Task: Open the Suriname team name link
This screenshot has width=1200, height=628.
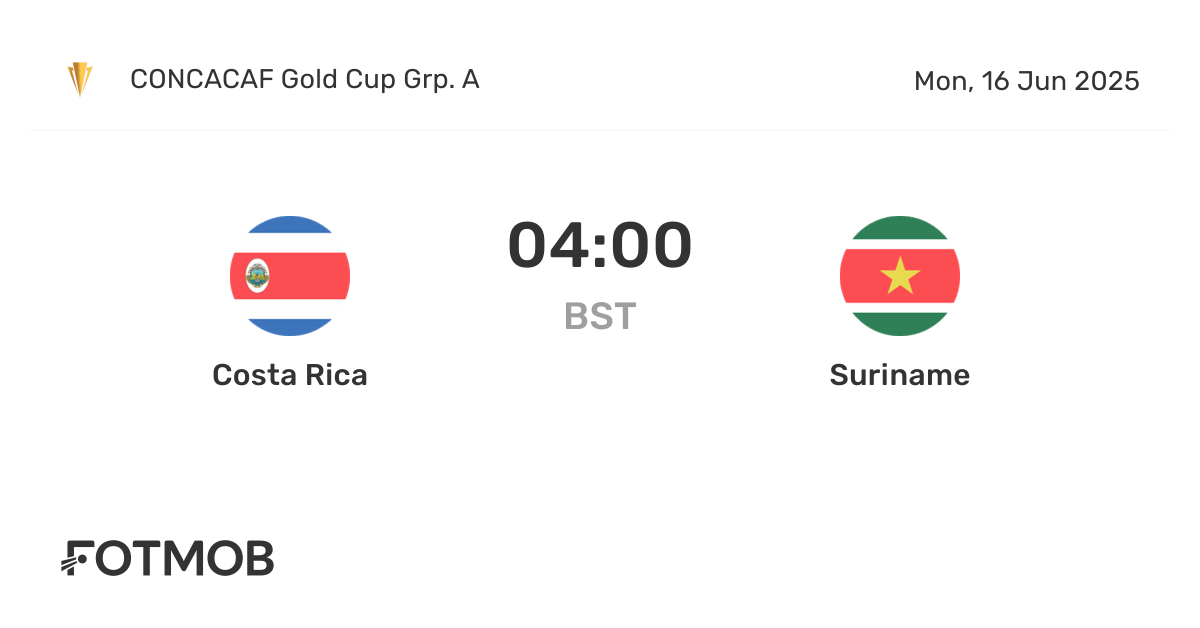Action: point(900,375)
